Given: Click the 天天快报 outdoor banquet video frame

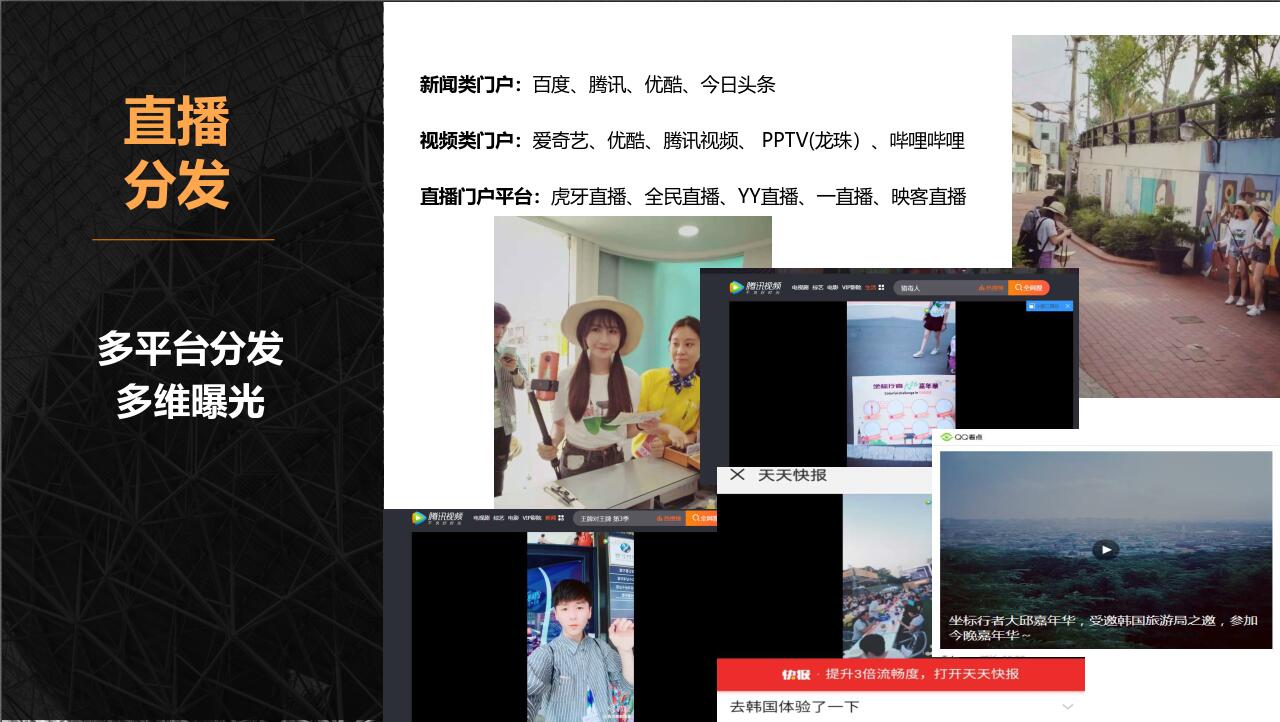Looking at the screenshot, I should point(886,575).
